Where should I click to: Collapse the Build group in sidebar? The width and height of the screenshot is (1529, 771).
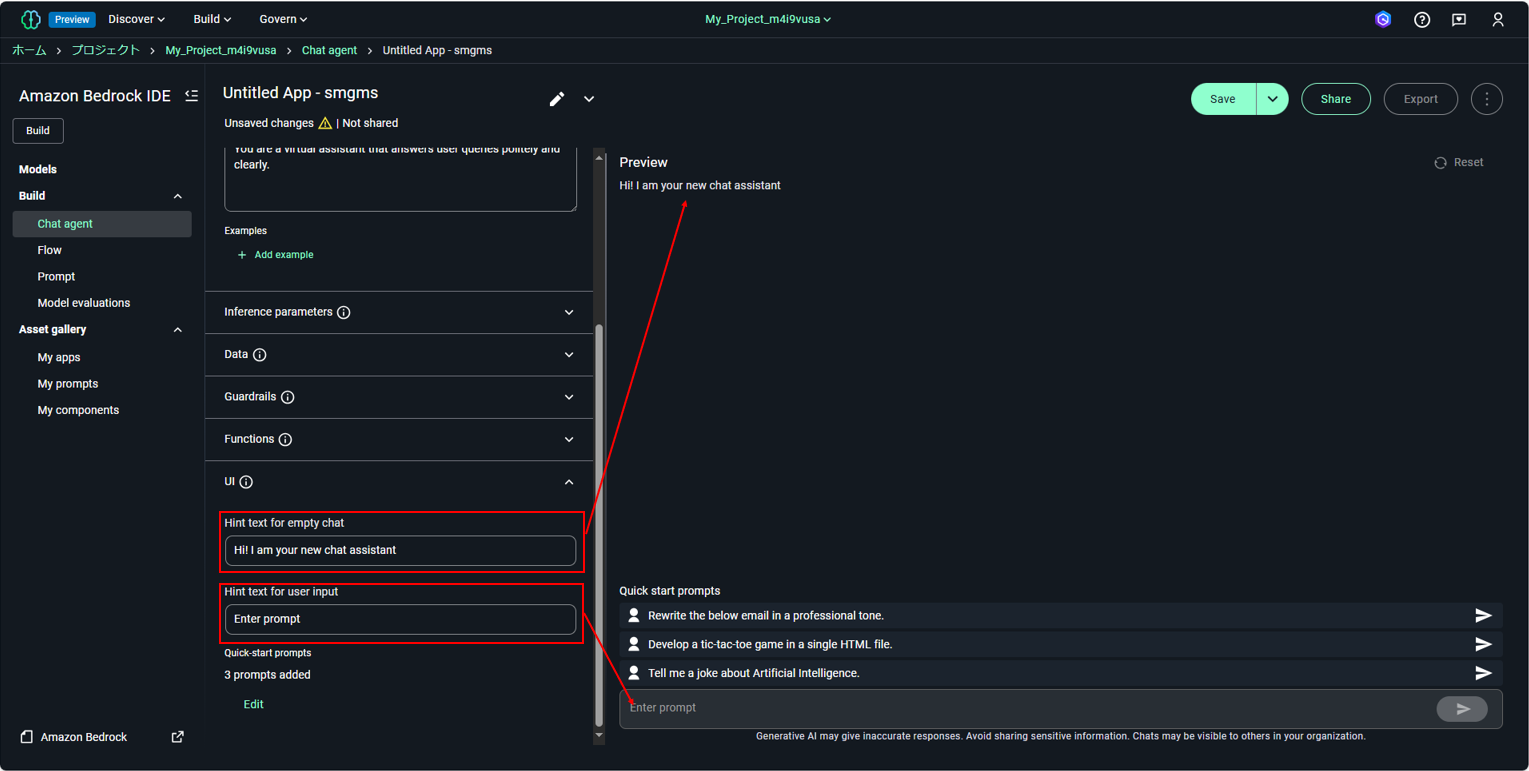178,196
